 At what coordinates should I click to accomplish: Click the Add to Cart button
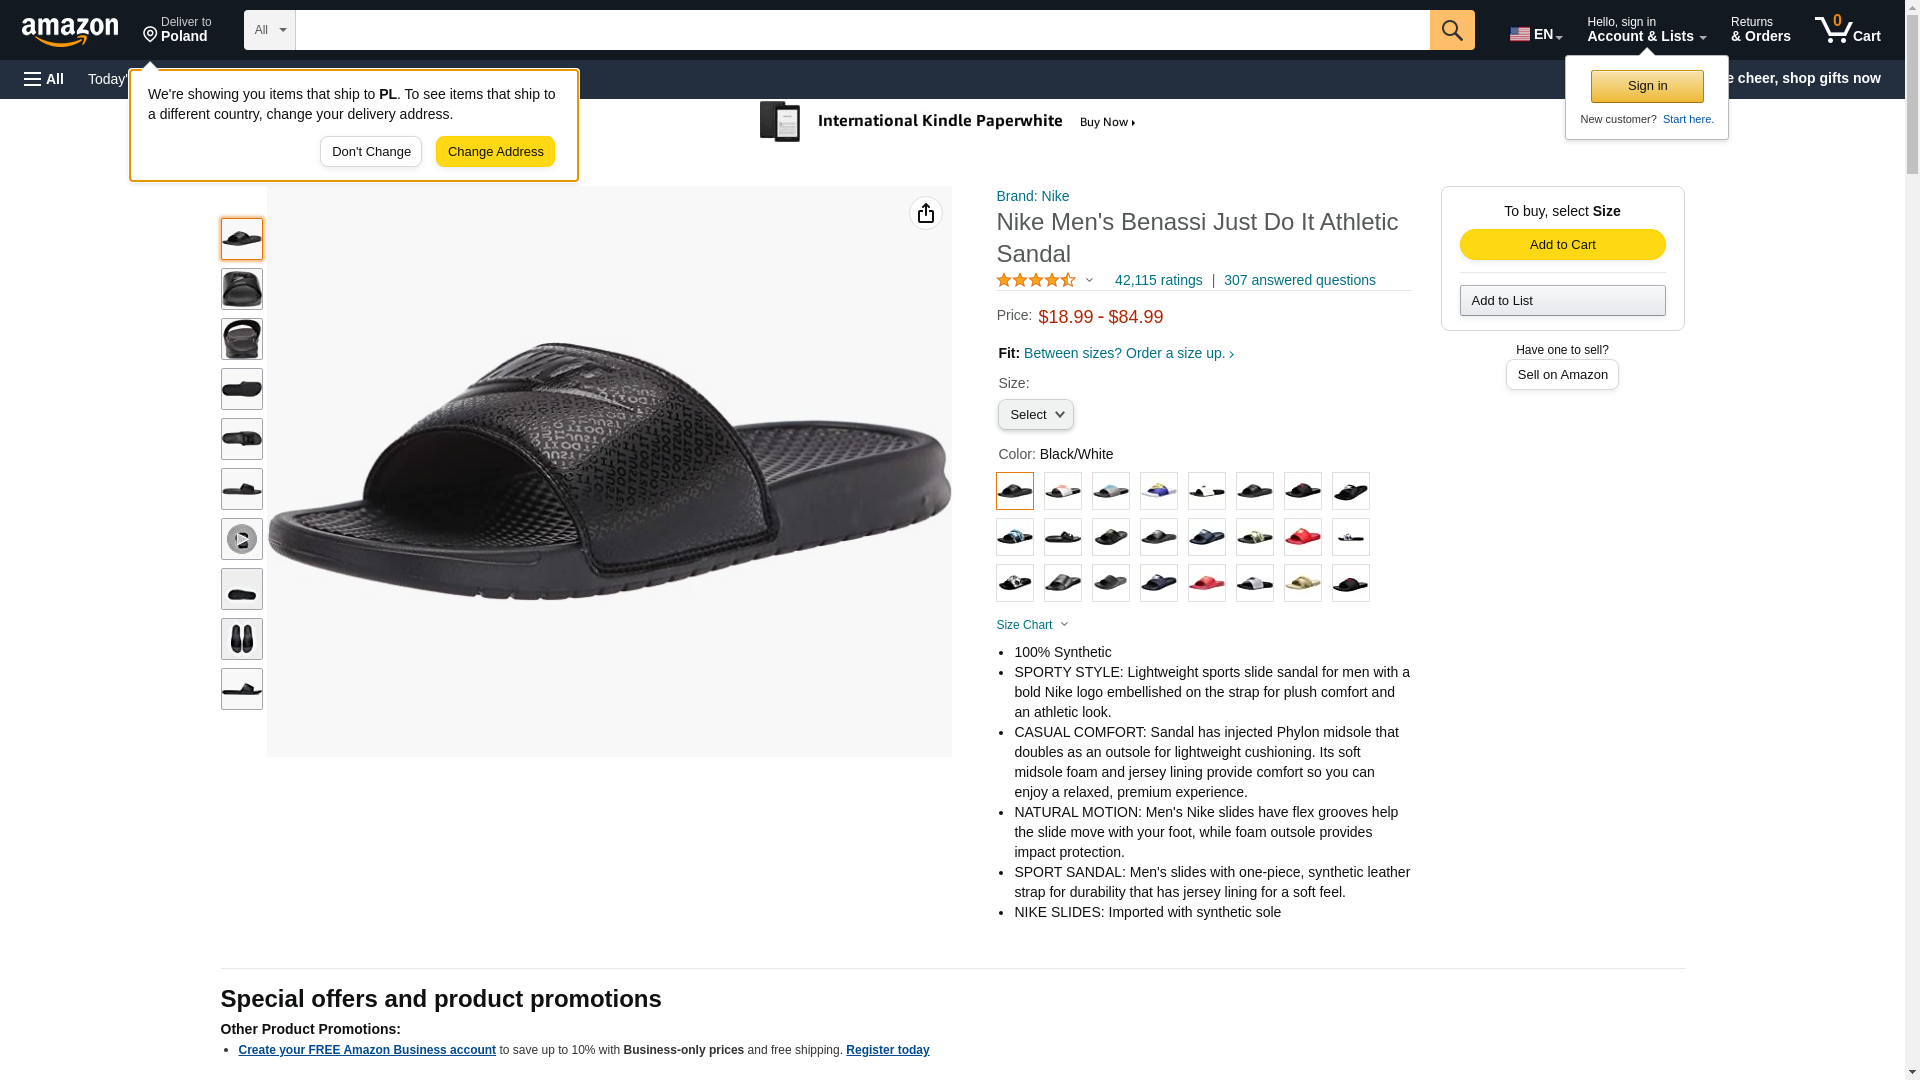point(1562,245)
